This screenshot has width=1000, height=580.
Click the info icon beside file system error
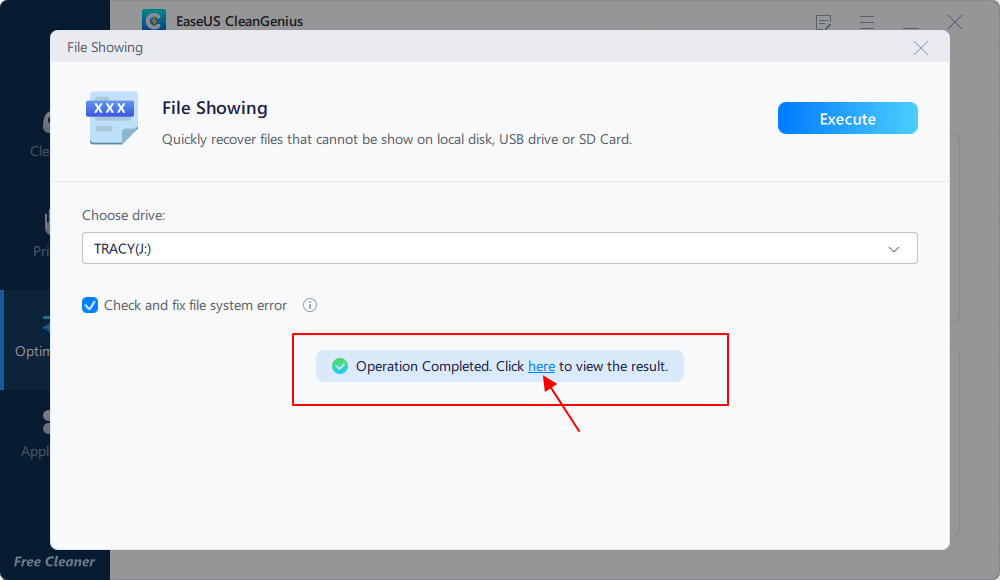[310, 305]
